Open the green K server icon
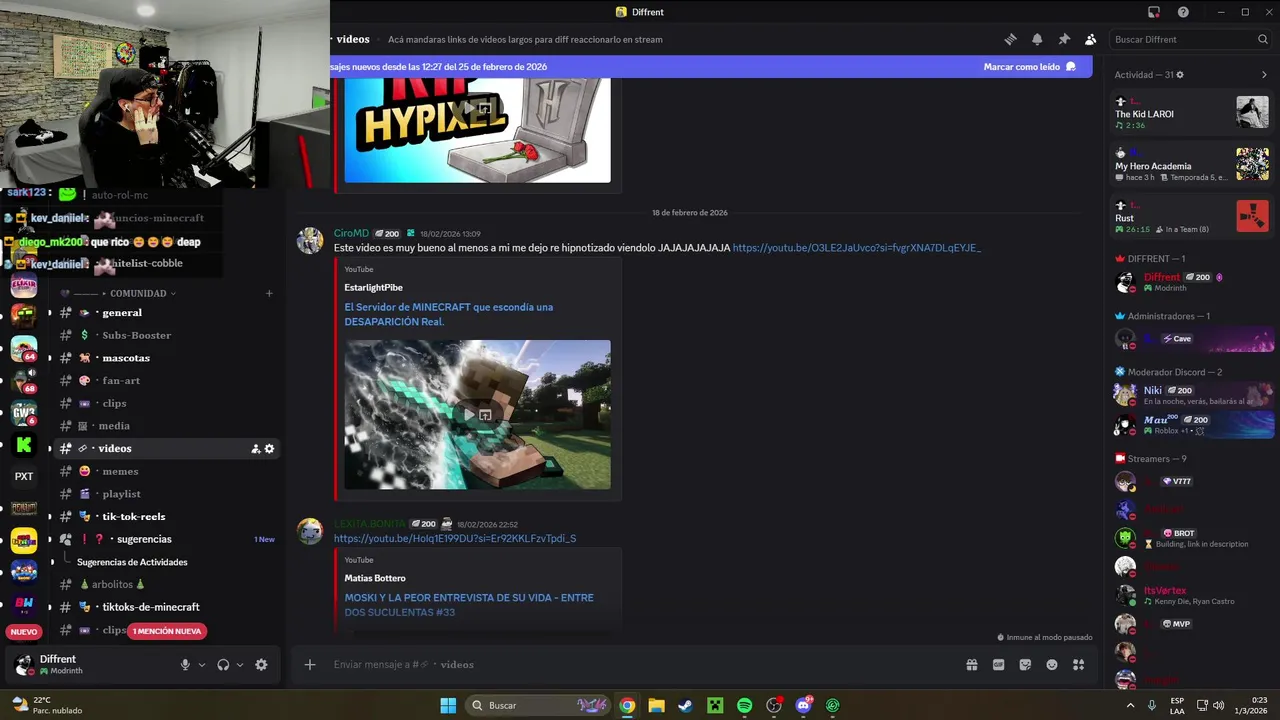The image size is (1280, 720). click(24, 445)
